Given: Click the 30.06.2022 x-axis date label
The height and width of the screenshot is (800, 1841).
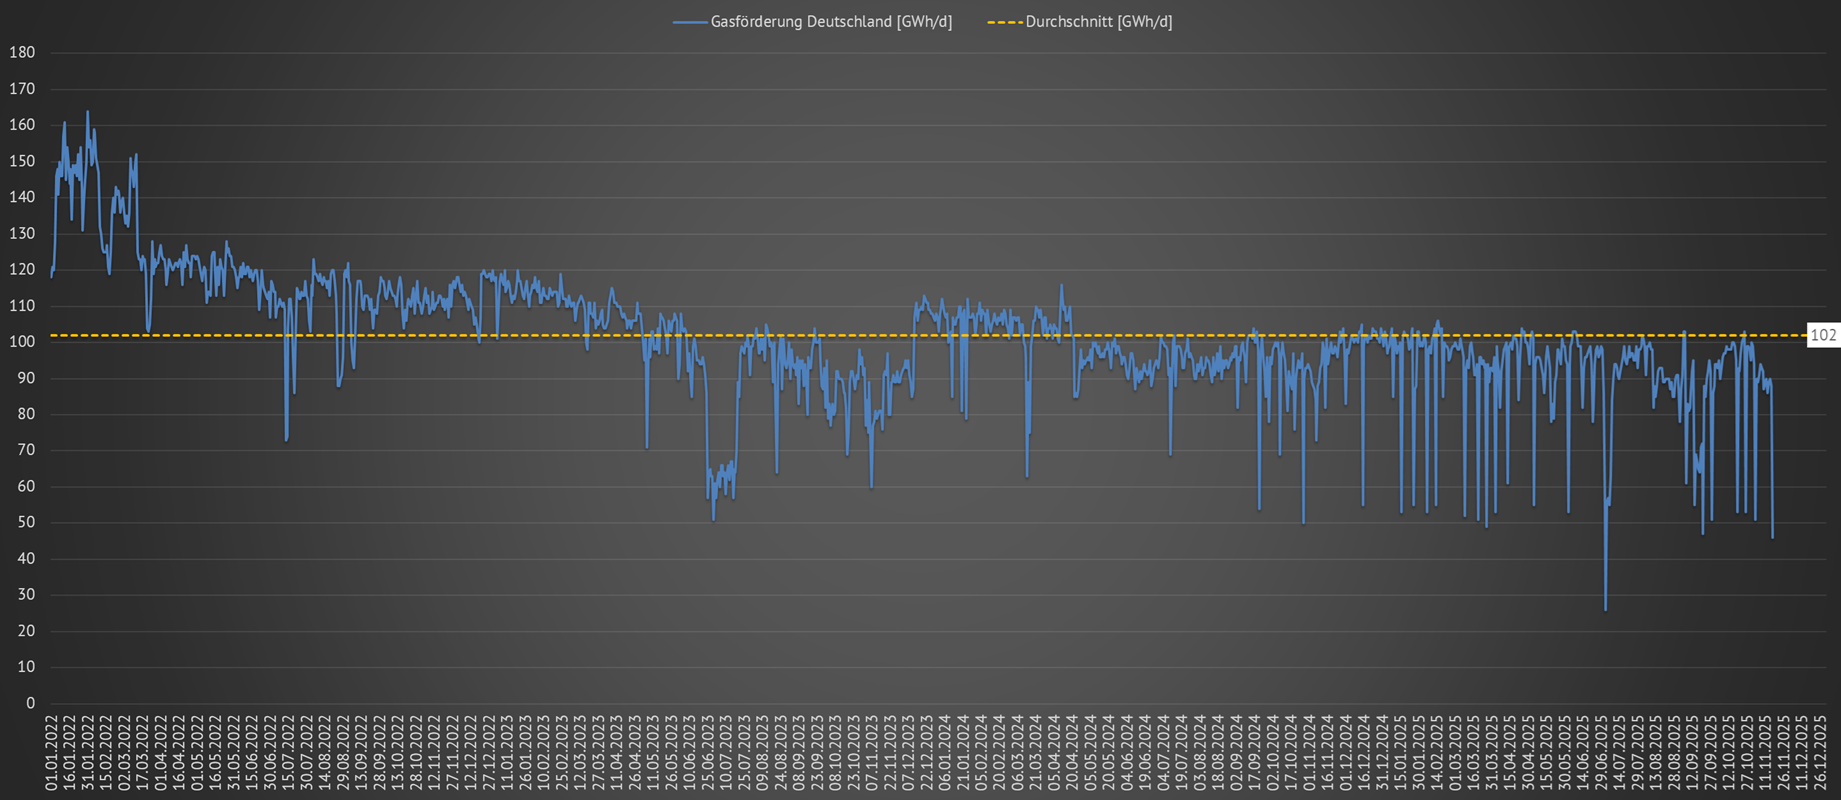Looking at the screenshot, I should point(270,754).
